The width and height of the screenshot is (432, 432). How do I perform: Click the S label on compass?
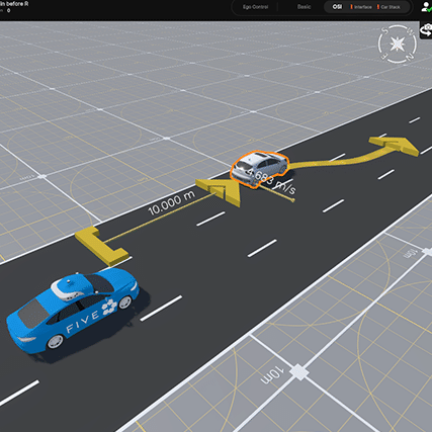click(x=385, y=31)
